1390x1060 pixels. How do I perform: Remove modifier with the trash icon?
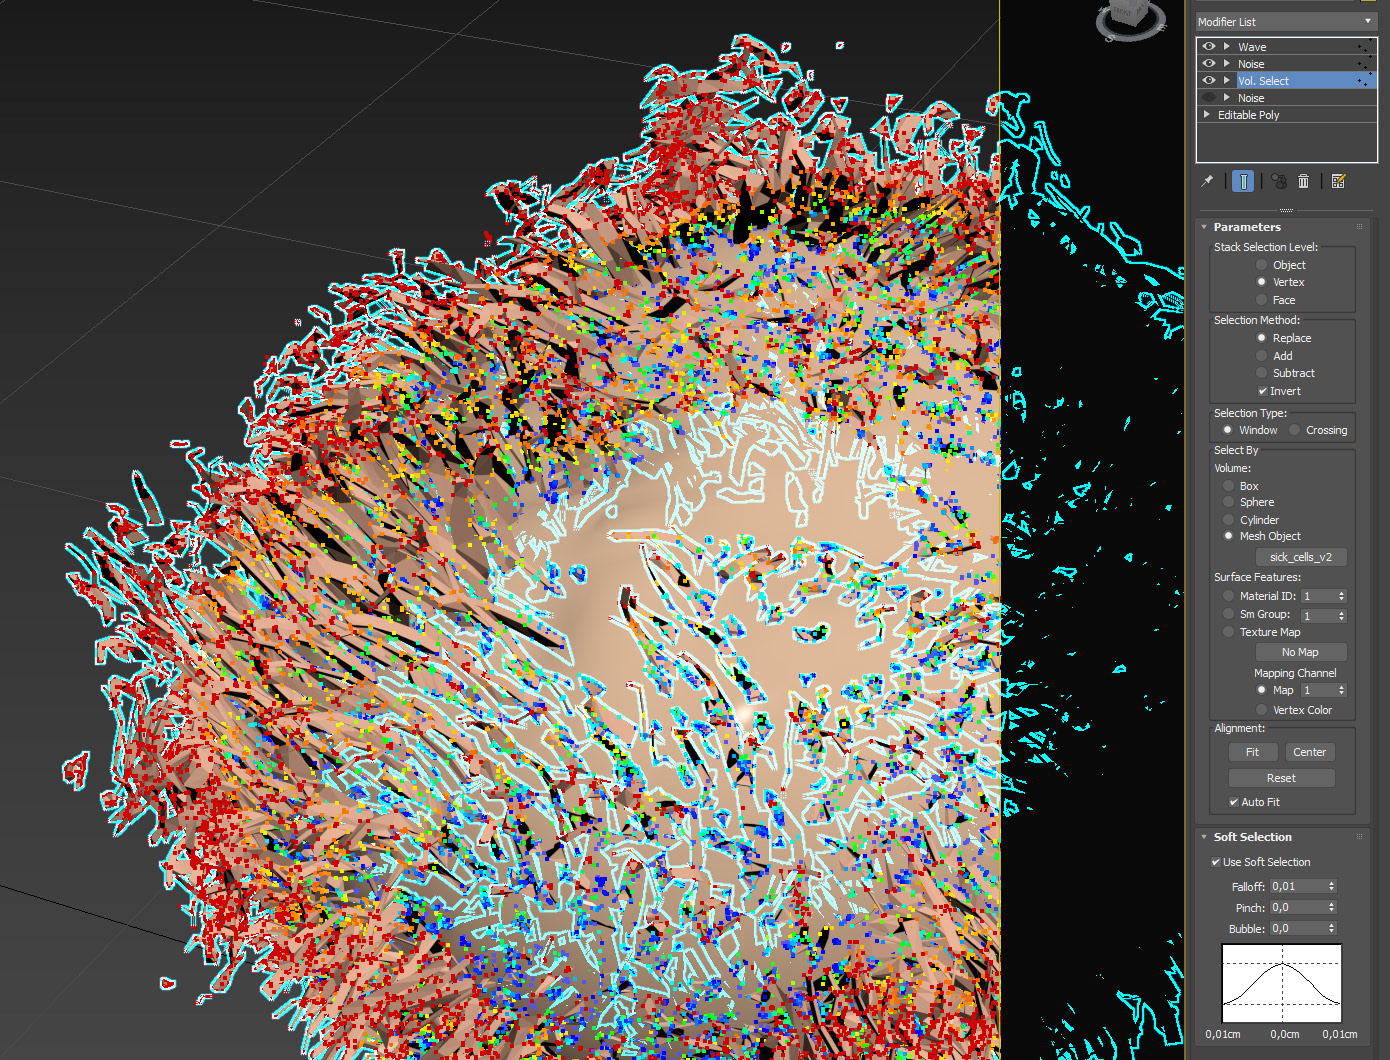(x=1303, y=181)
